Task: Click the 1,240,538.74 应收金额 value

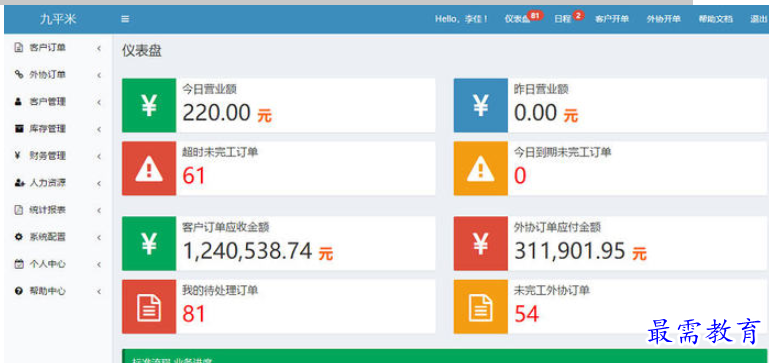Action: tap(247, 251)
